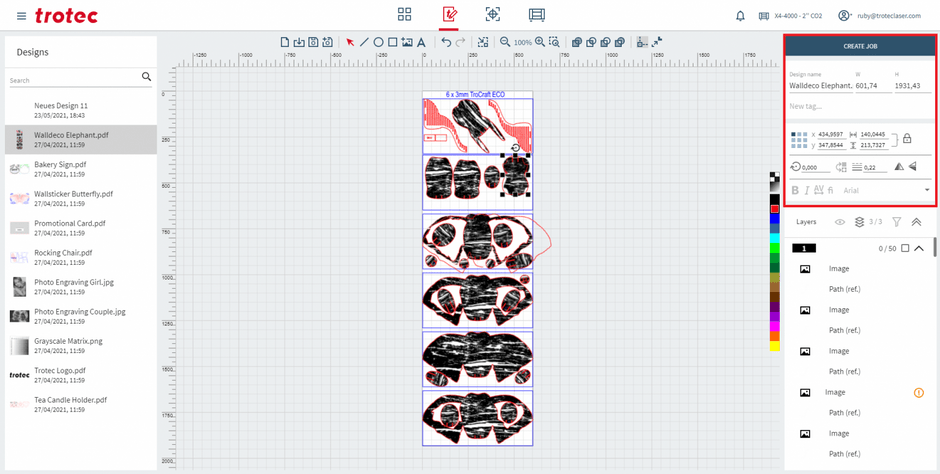Collapse layer 1 with the chevron
The image size is (940, 474).
pos(919,248)
